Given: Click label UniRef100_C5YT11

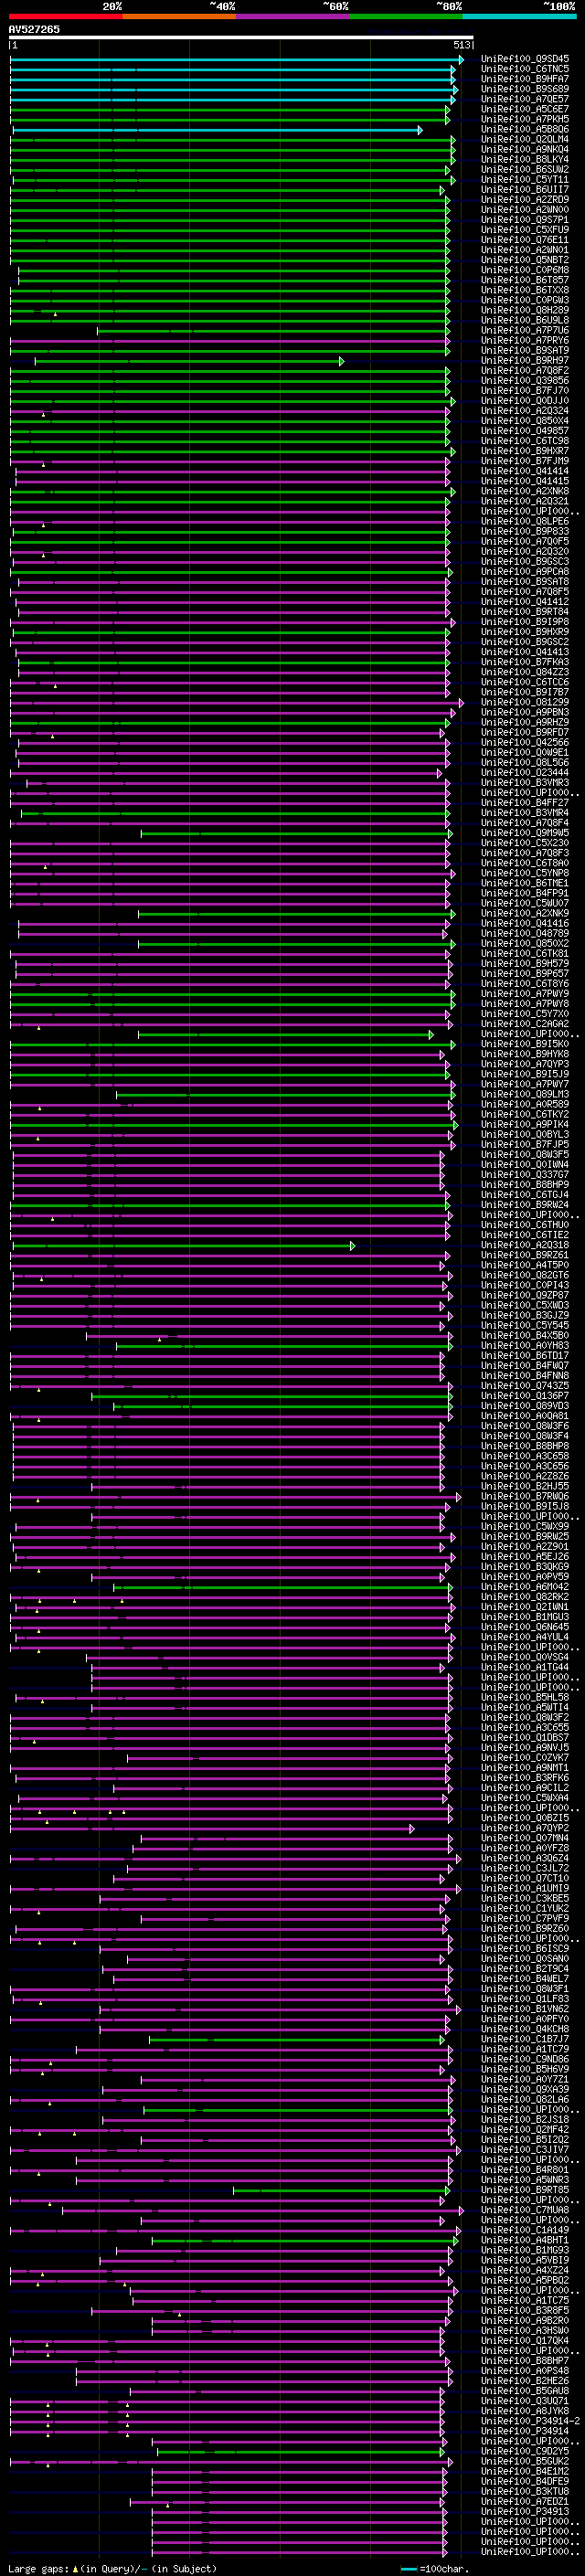Looking at the screenshot, I should point(525,180).
